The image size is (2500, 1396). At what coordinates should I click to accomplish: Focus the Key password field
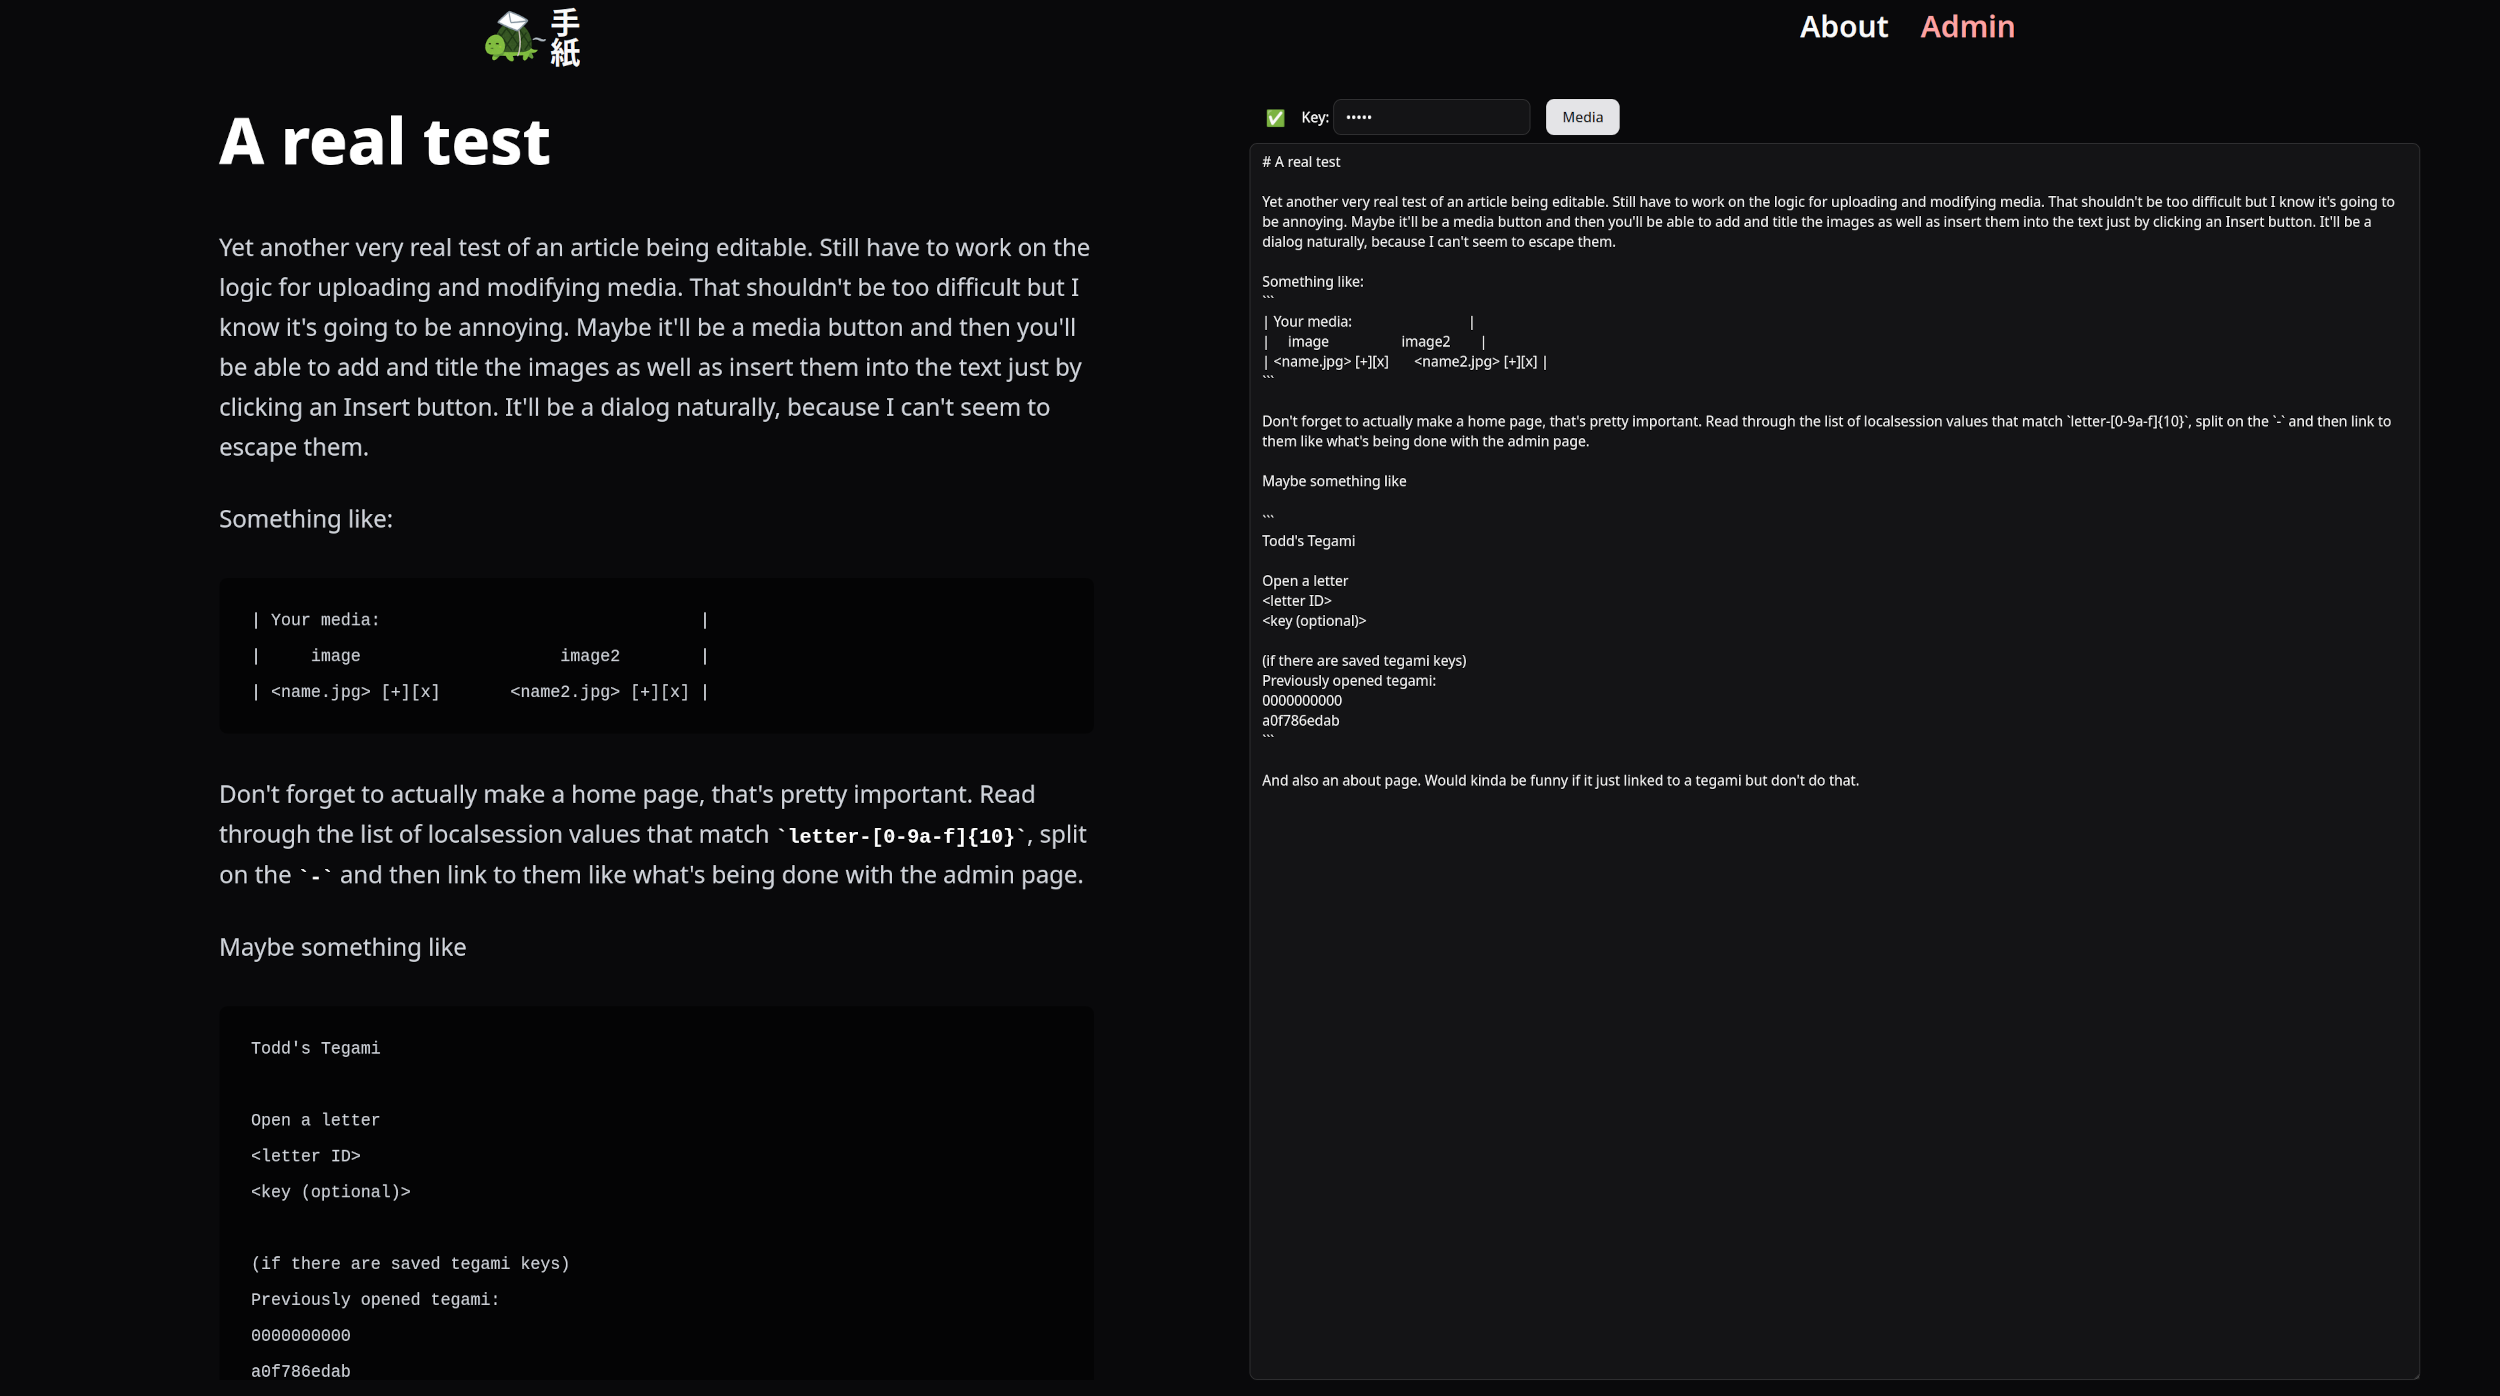point(1430,117)
